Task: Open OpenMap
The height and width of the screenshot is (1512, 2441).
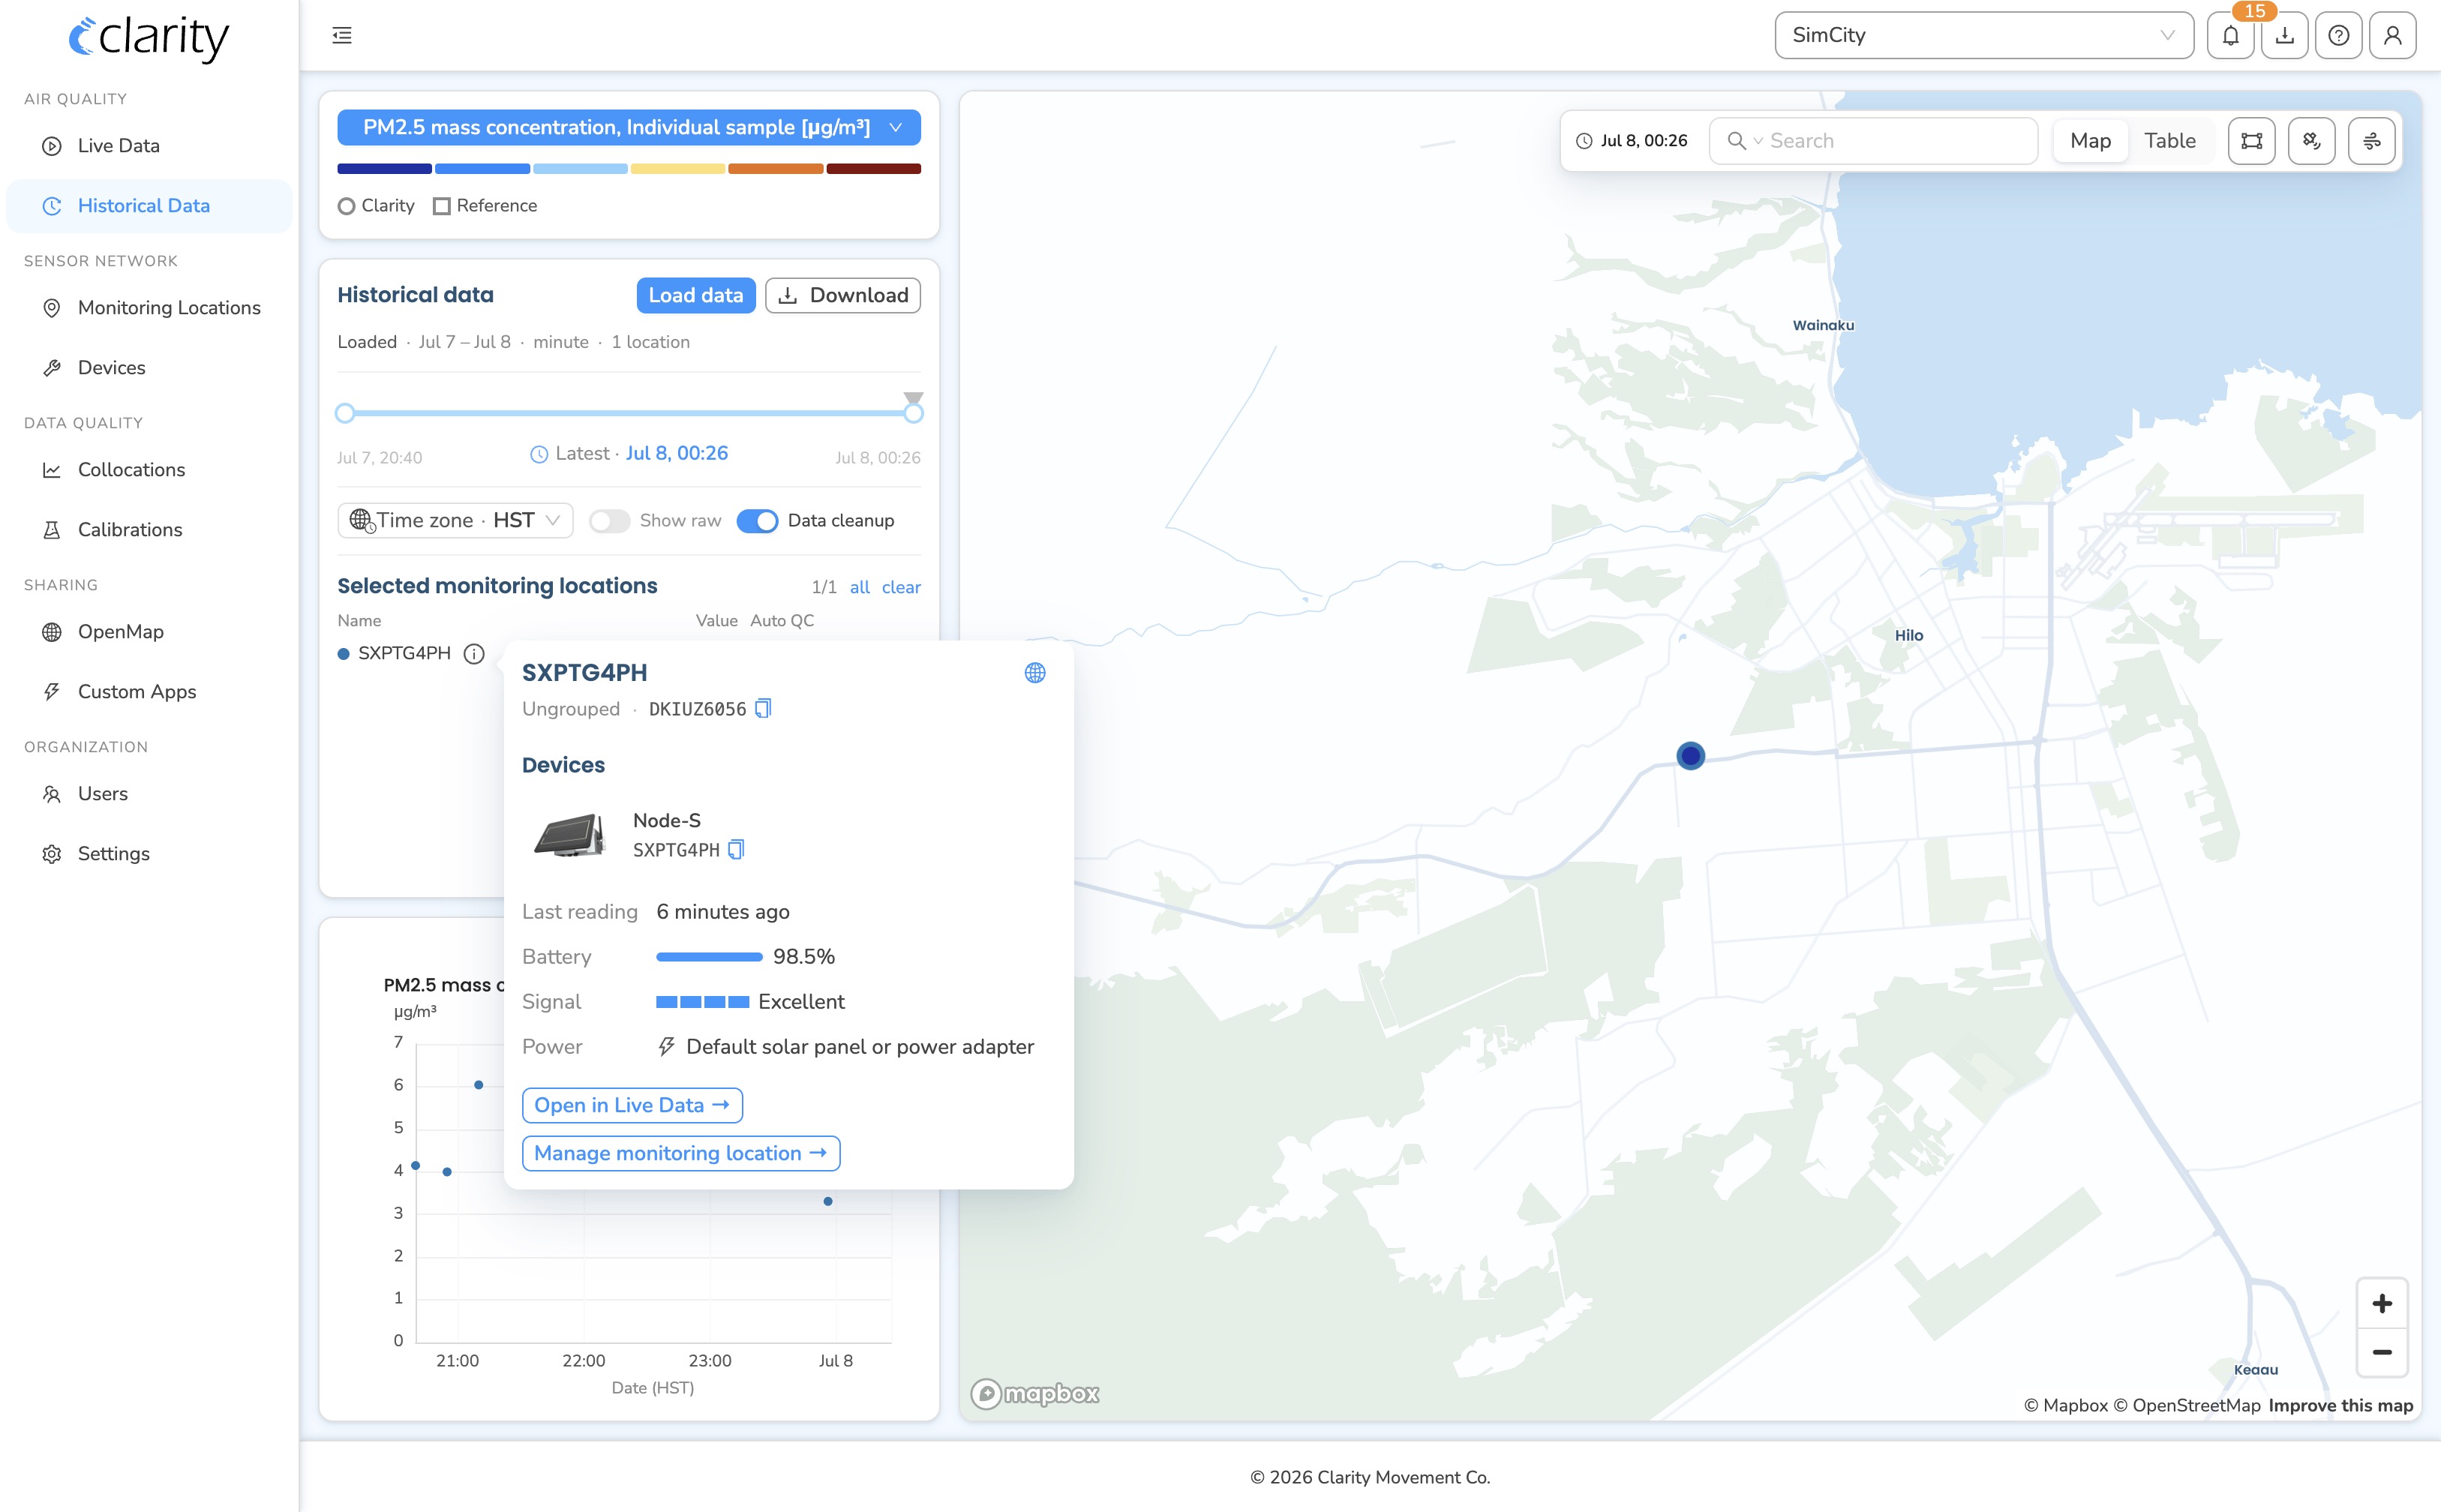Action: point(149,632)
